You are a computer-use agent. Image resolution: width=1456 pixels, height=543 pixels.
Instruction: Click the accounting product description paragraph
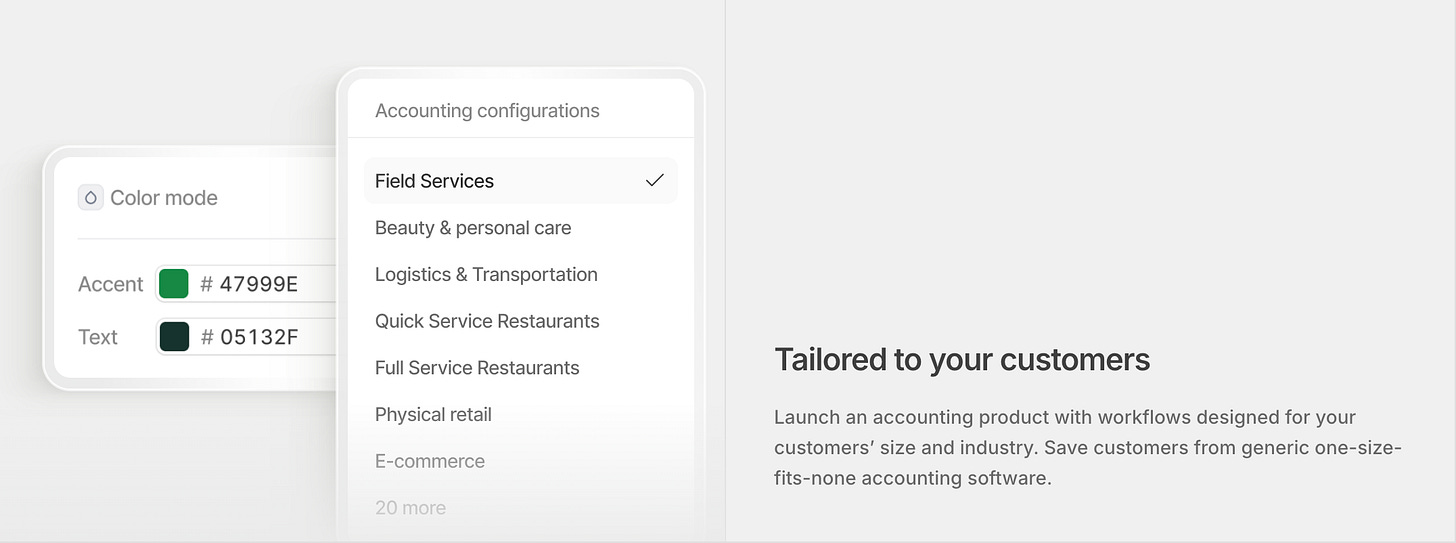[x=1088, y=447]
